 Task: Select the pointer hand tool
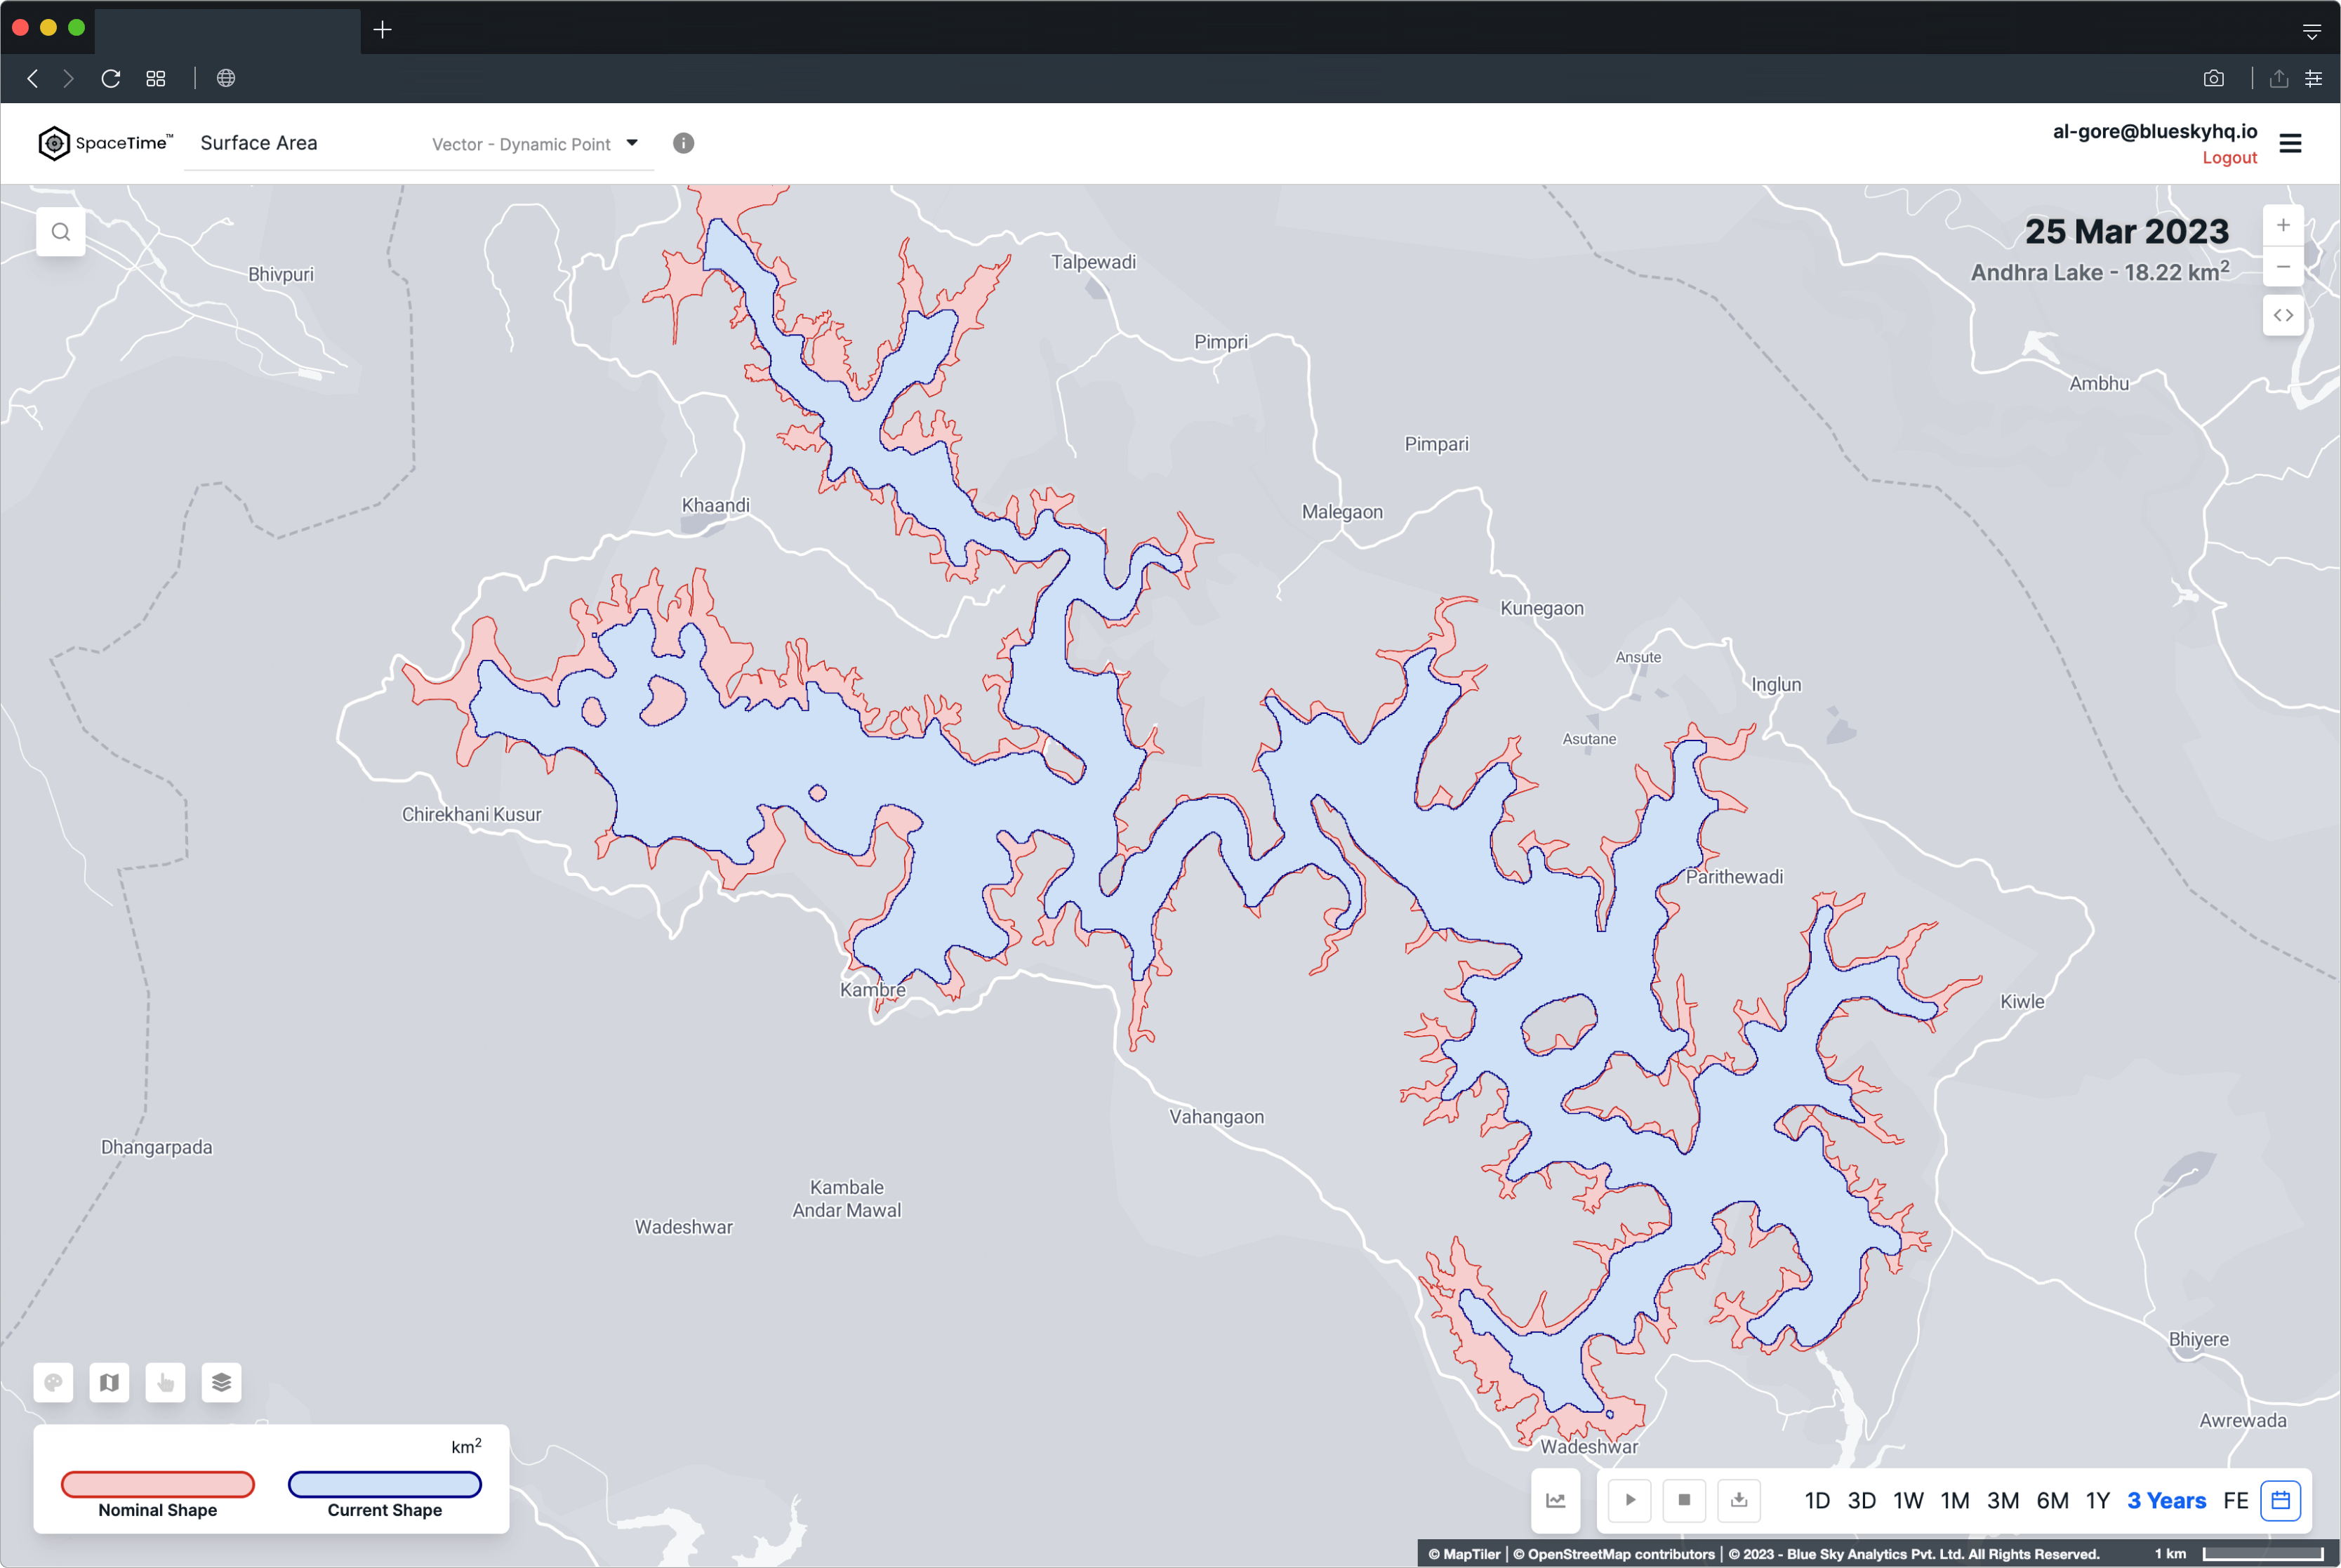(x=166, y=1382)
